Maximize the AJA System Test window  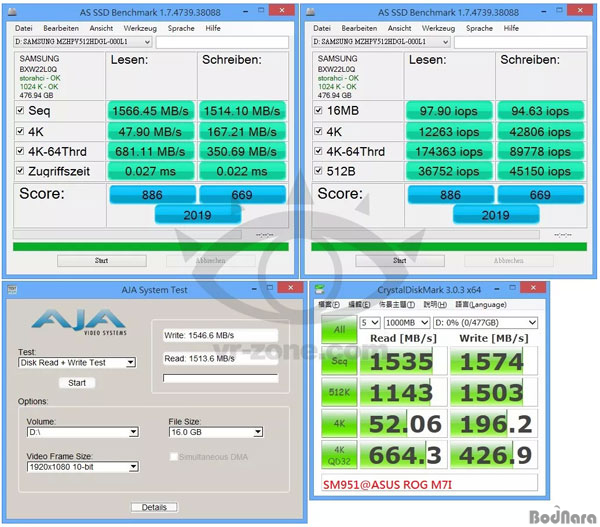point(270,287)
